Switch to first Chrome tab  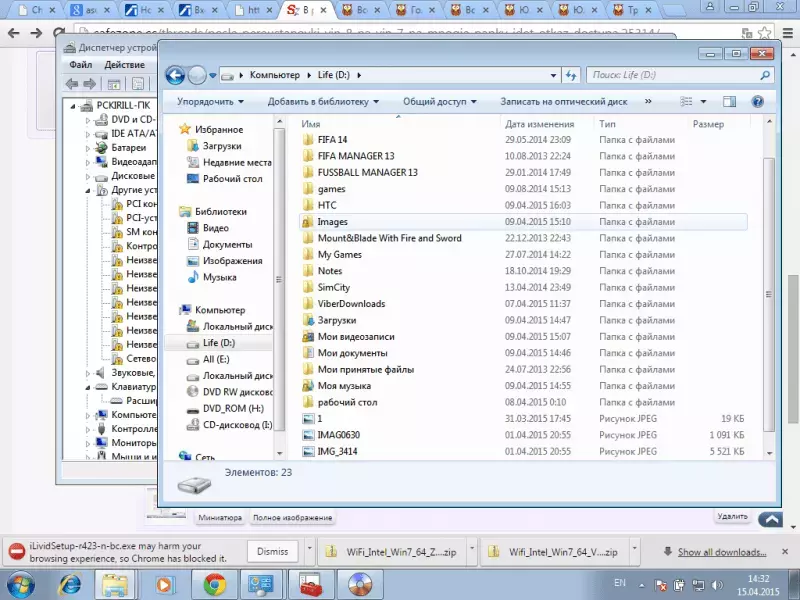37,10
